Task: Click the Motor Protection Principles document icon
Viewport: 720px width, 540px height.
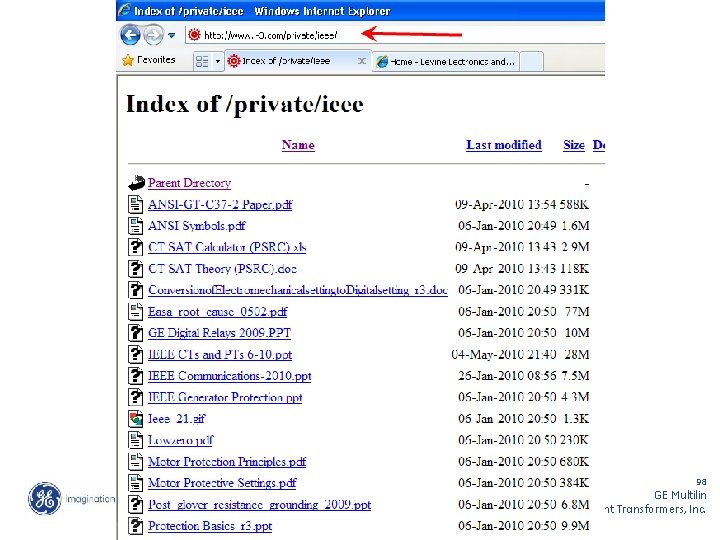Action: 135,461
